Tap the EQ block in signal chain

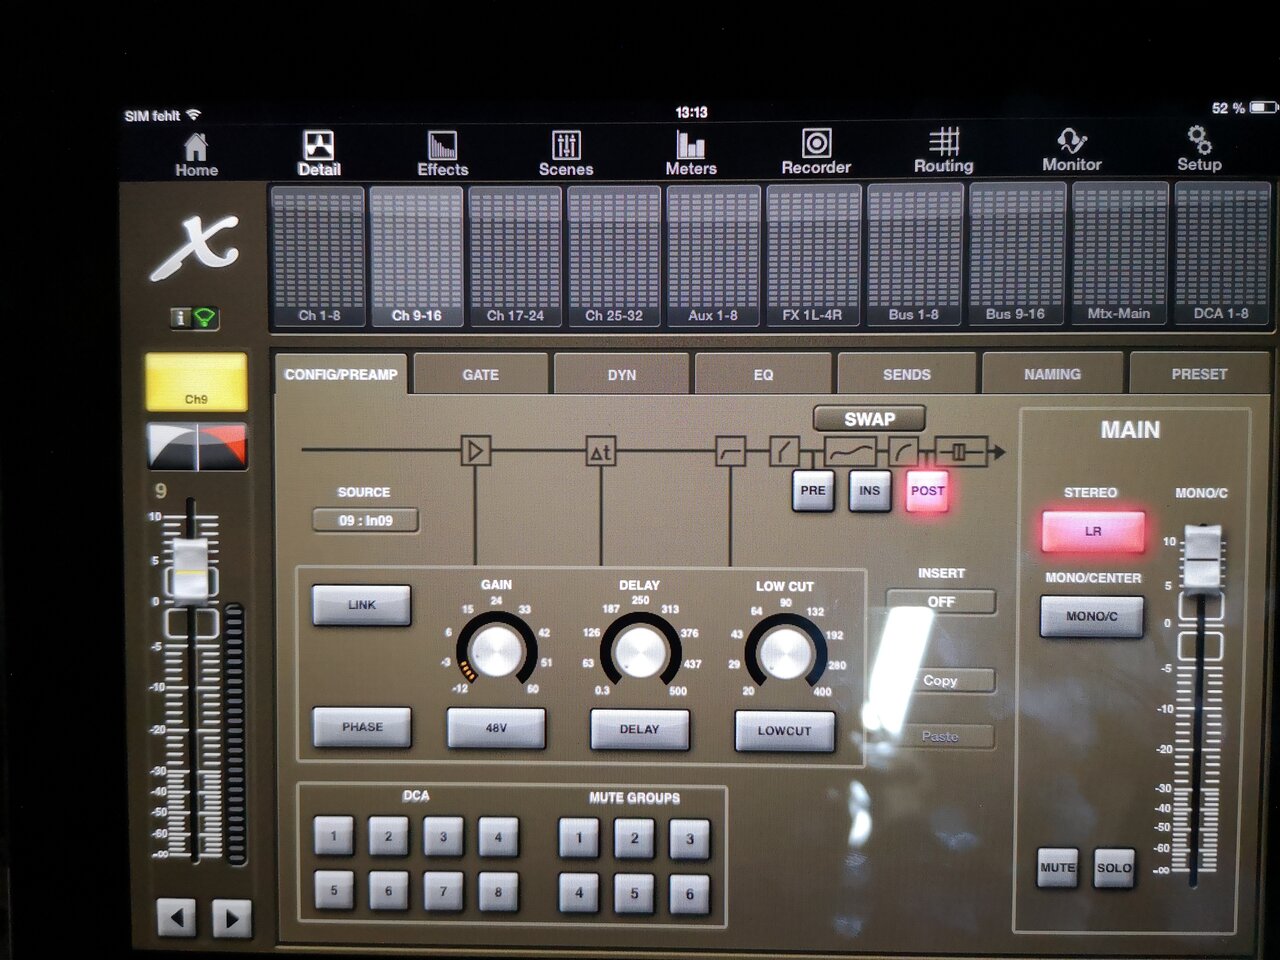point(850,452)
